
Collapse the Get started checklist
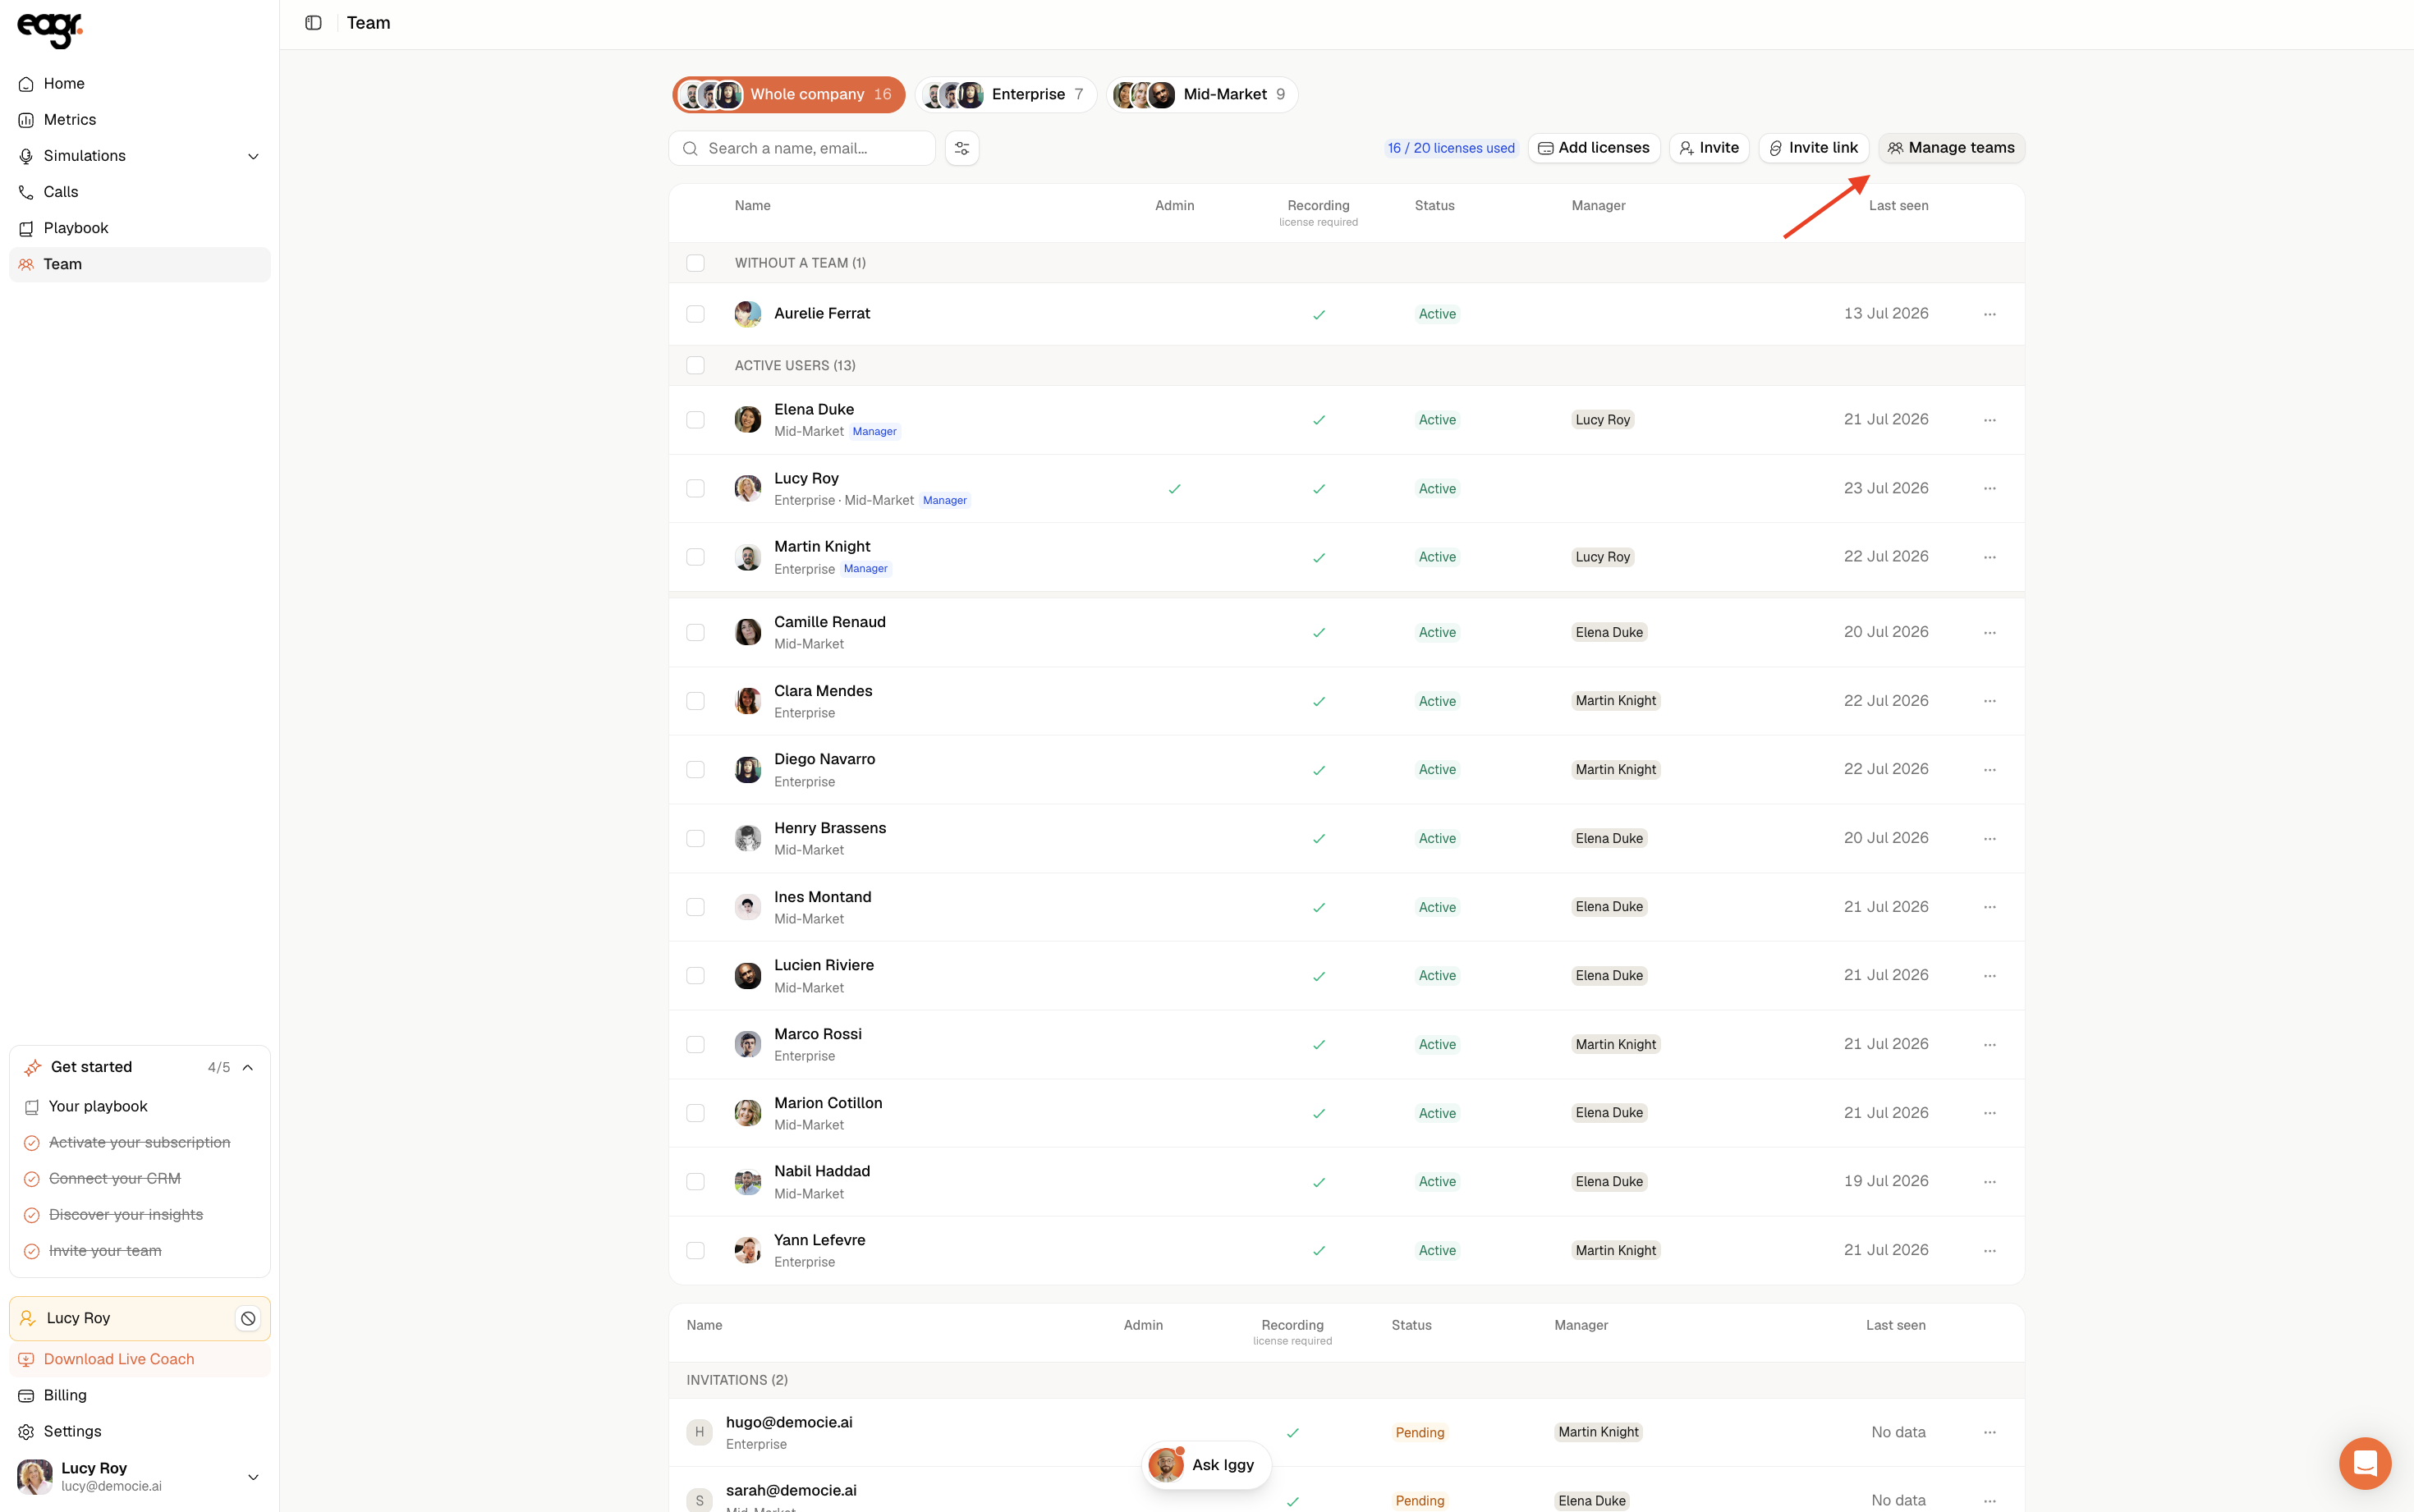248,1067
